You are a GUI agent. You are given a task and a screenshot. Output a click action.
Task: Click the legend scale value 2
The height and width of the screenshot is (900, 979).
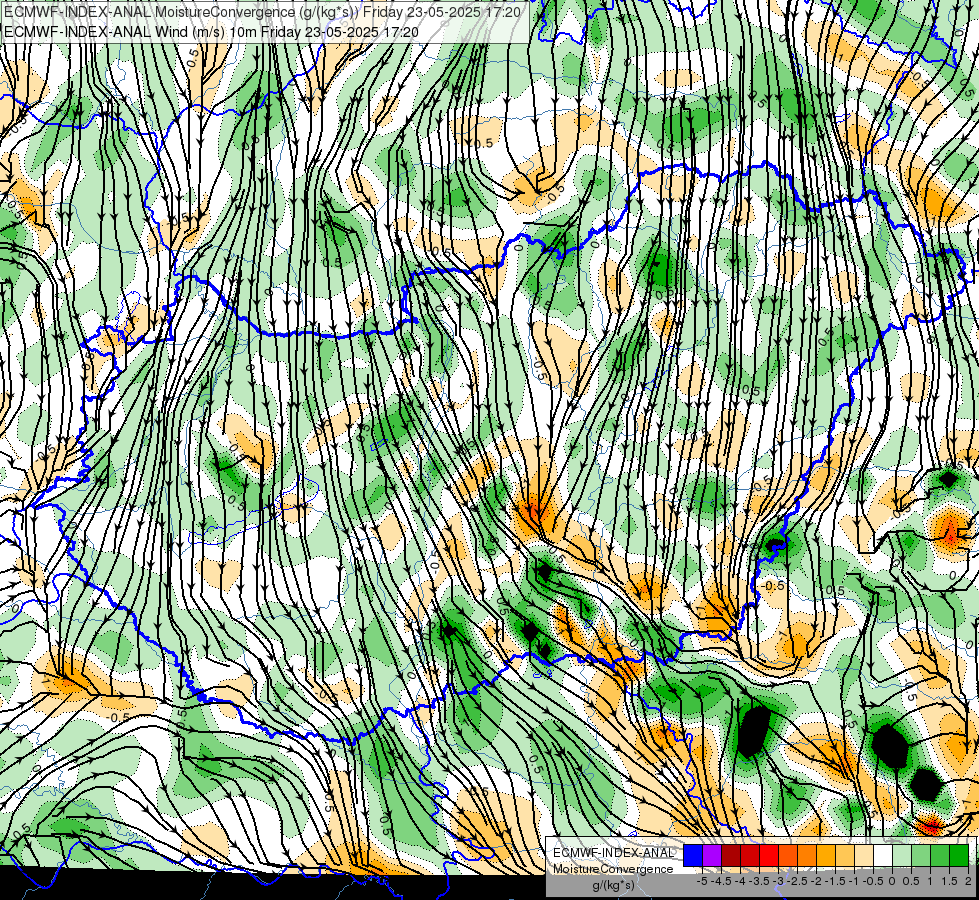pyautogui.click(x=968, y=881)
